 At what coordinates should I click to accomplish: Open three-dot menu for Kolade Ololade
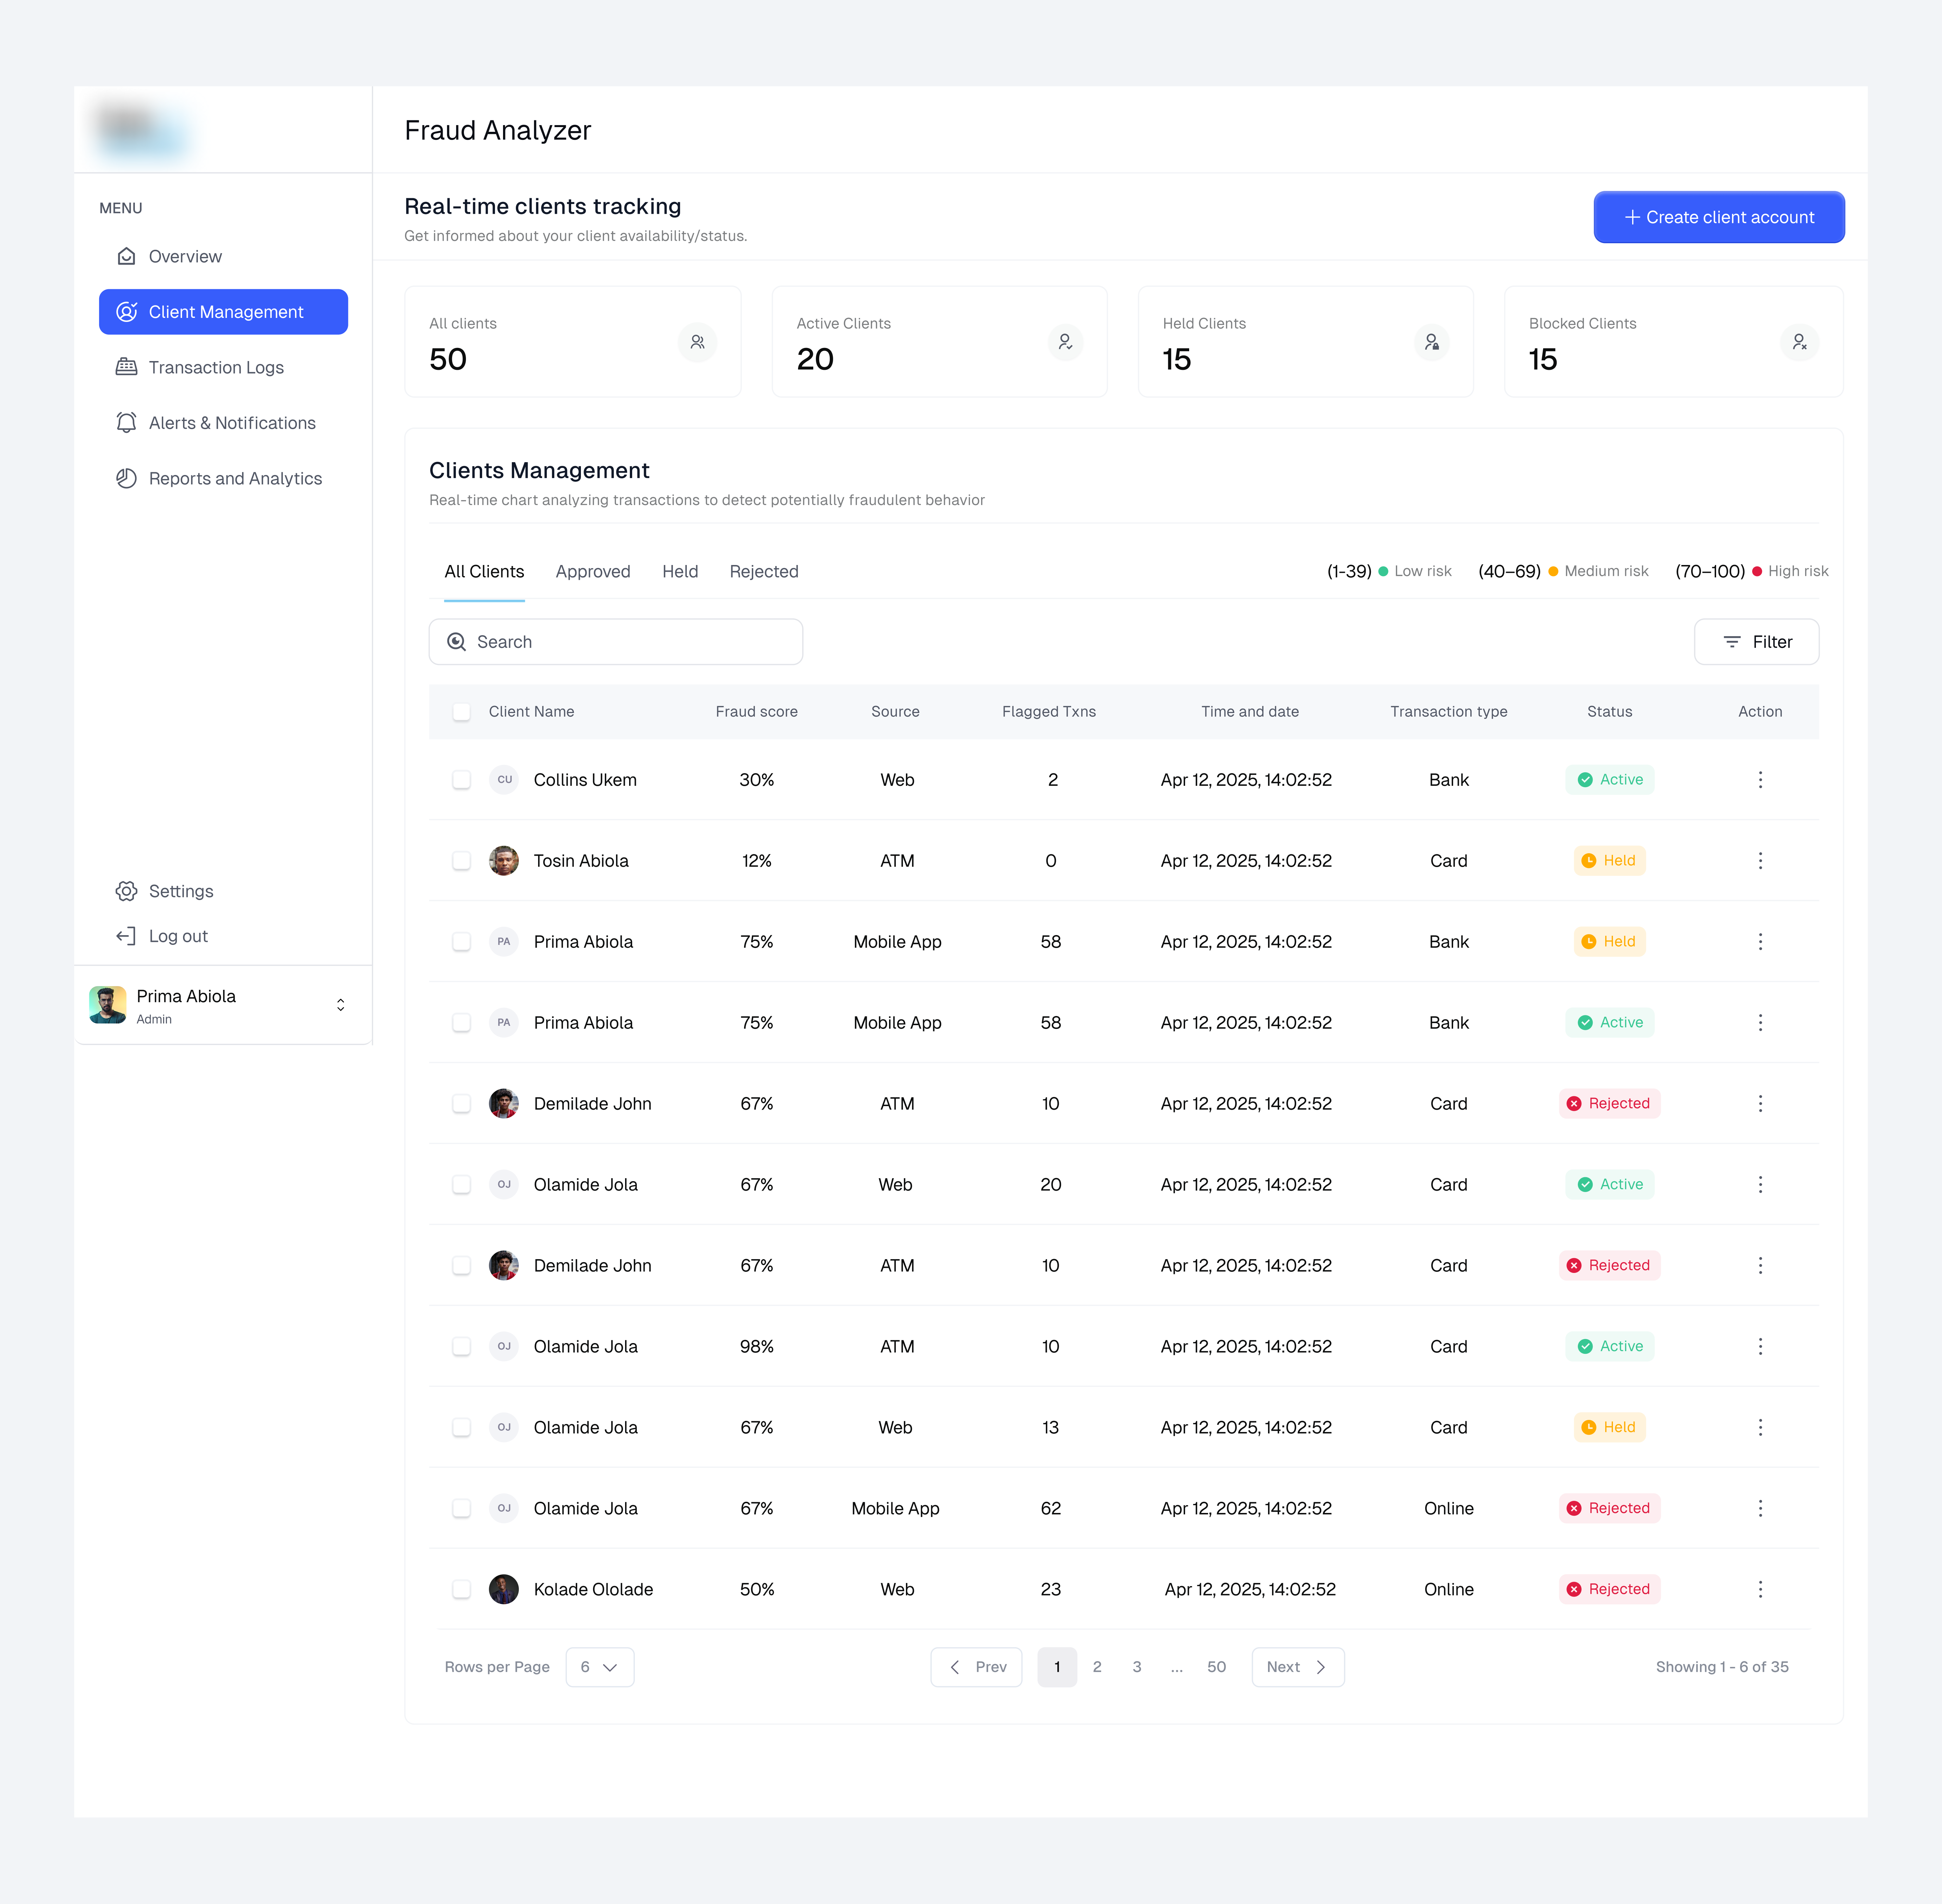click(1760, 1589)
